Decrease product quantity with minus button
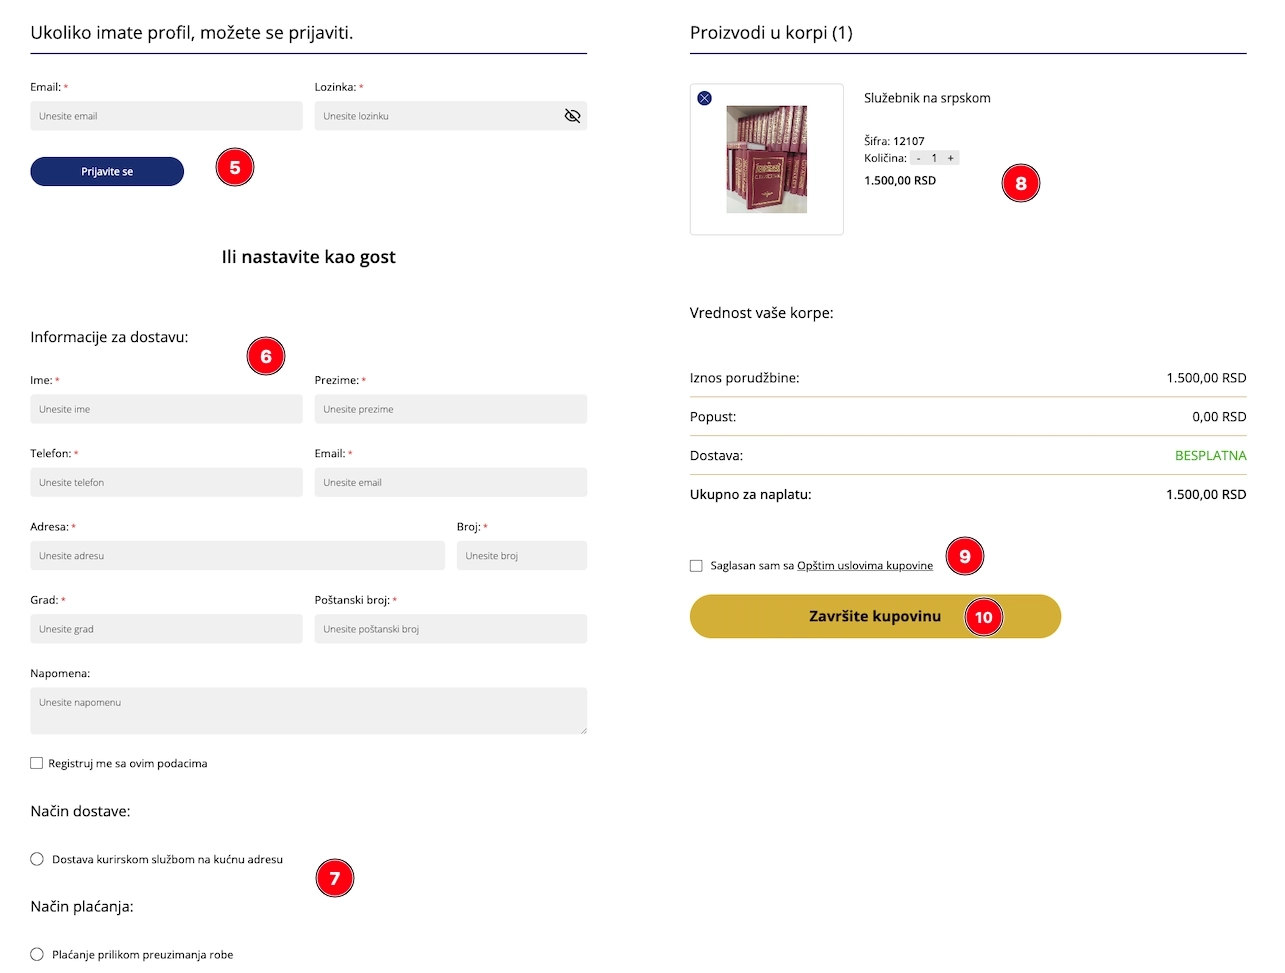Screen dimensions: 1285x973 tap(919, 158)
